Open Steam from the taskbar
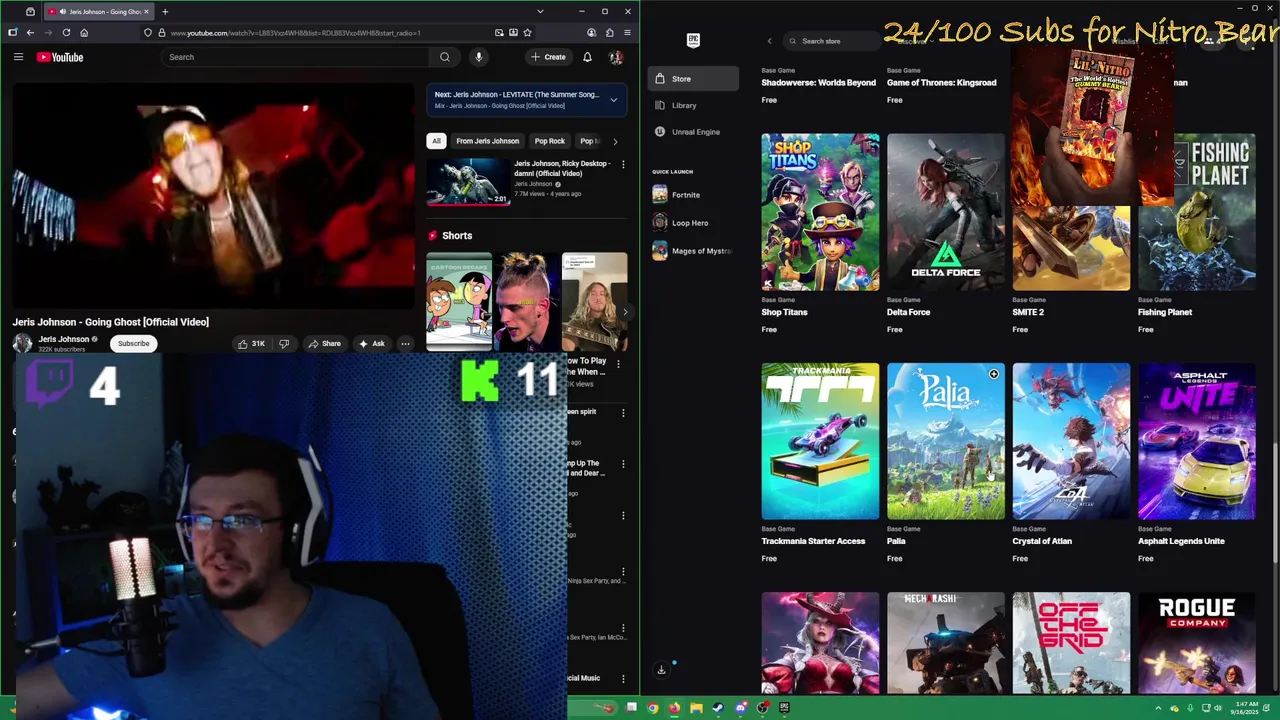This screenshot has height=720, width=1280. pos(718,708)
